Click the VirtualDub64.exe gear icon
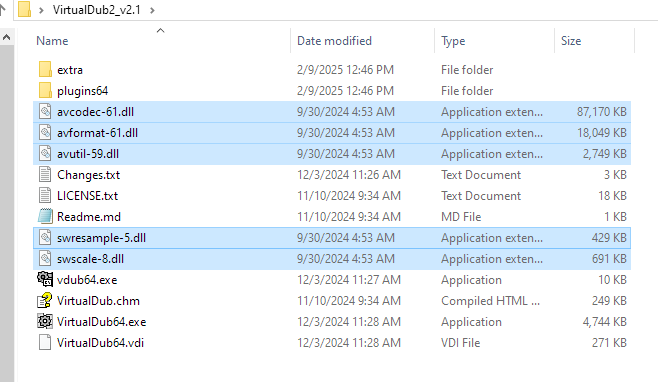658x382 pixels. tap(45, 322)
